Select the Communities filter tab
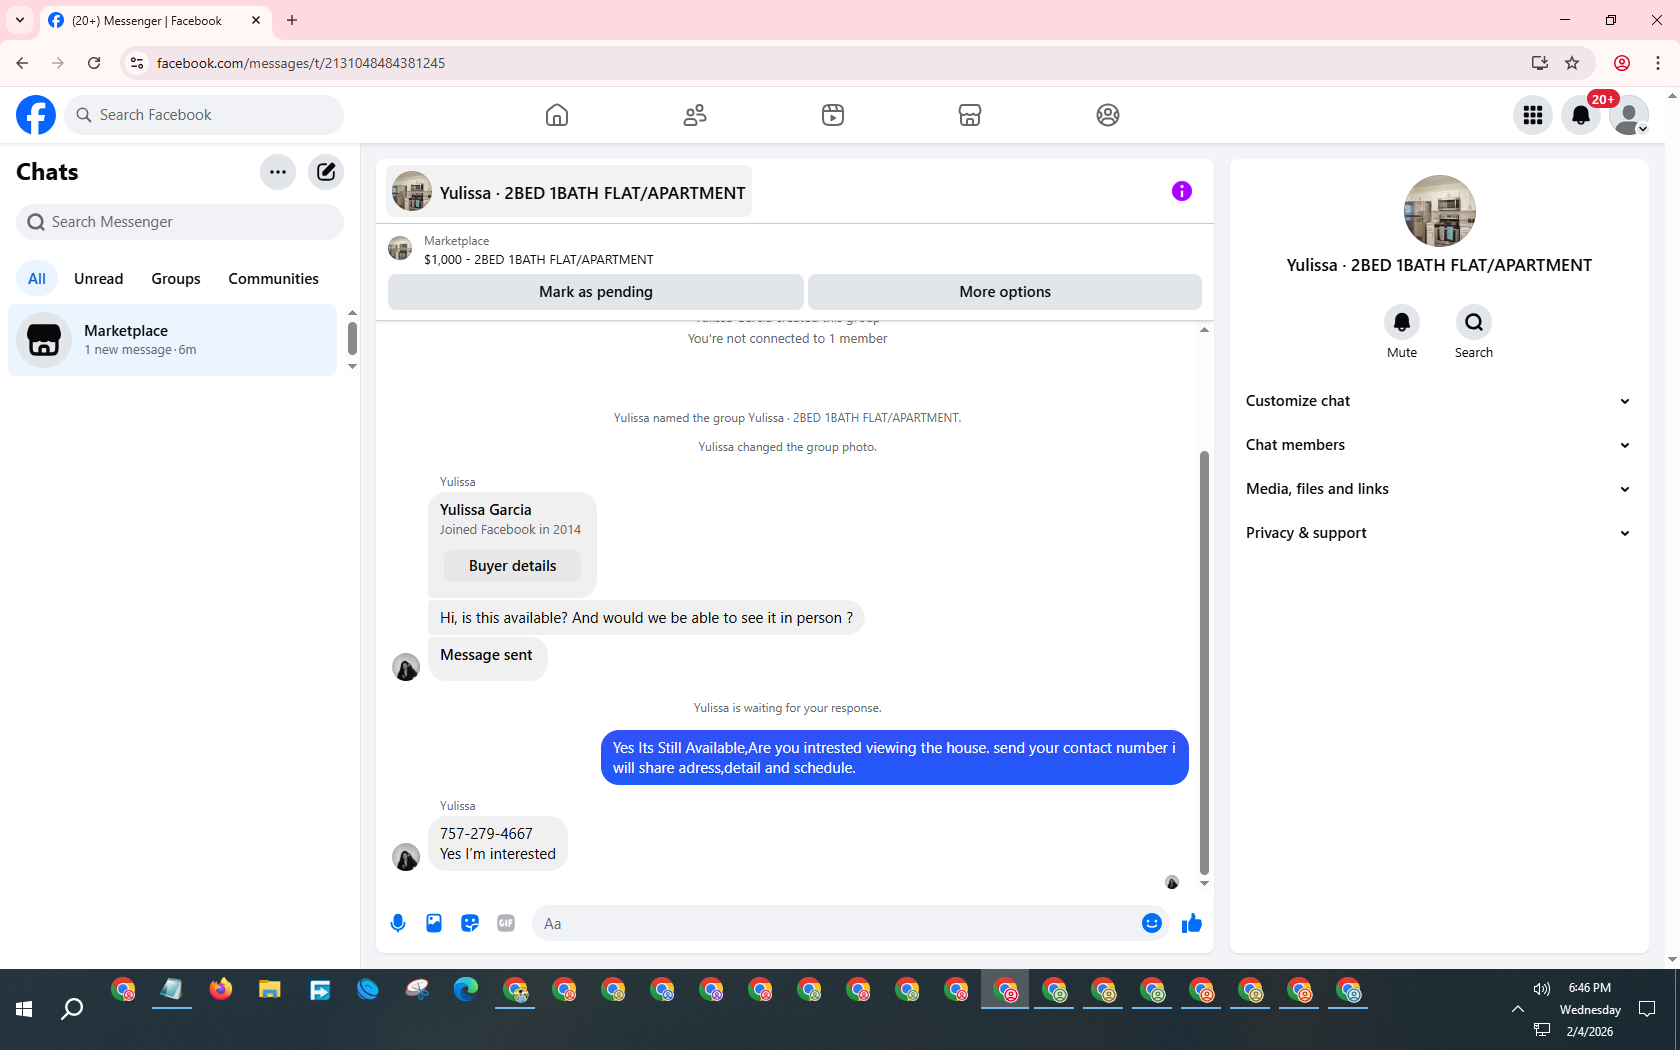Viewport: 1680px width, 1050px height. (273, 279)
